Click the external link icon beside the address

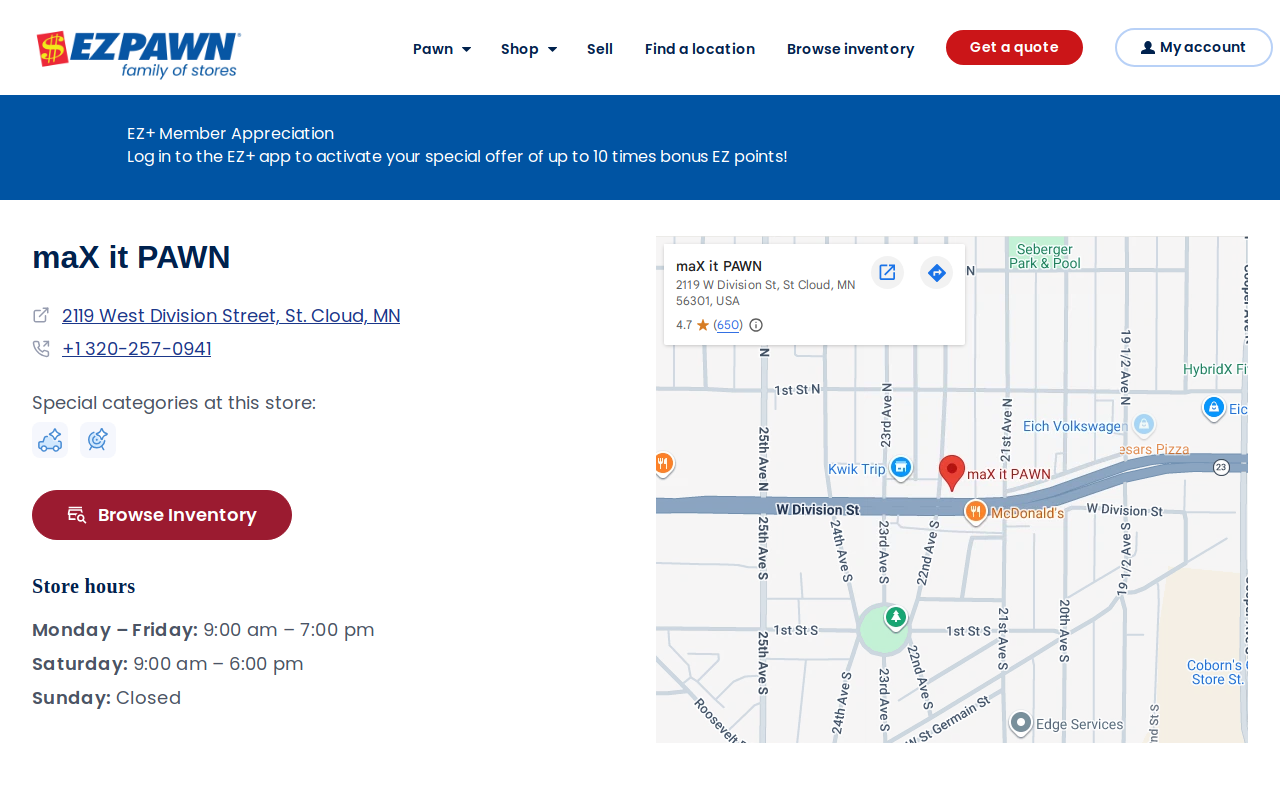click(41, 315)
